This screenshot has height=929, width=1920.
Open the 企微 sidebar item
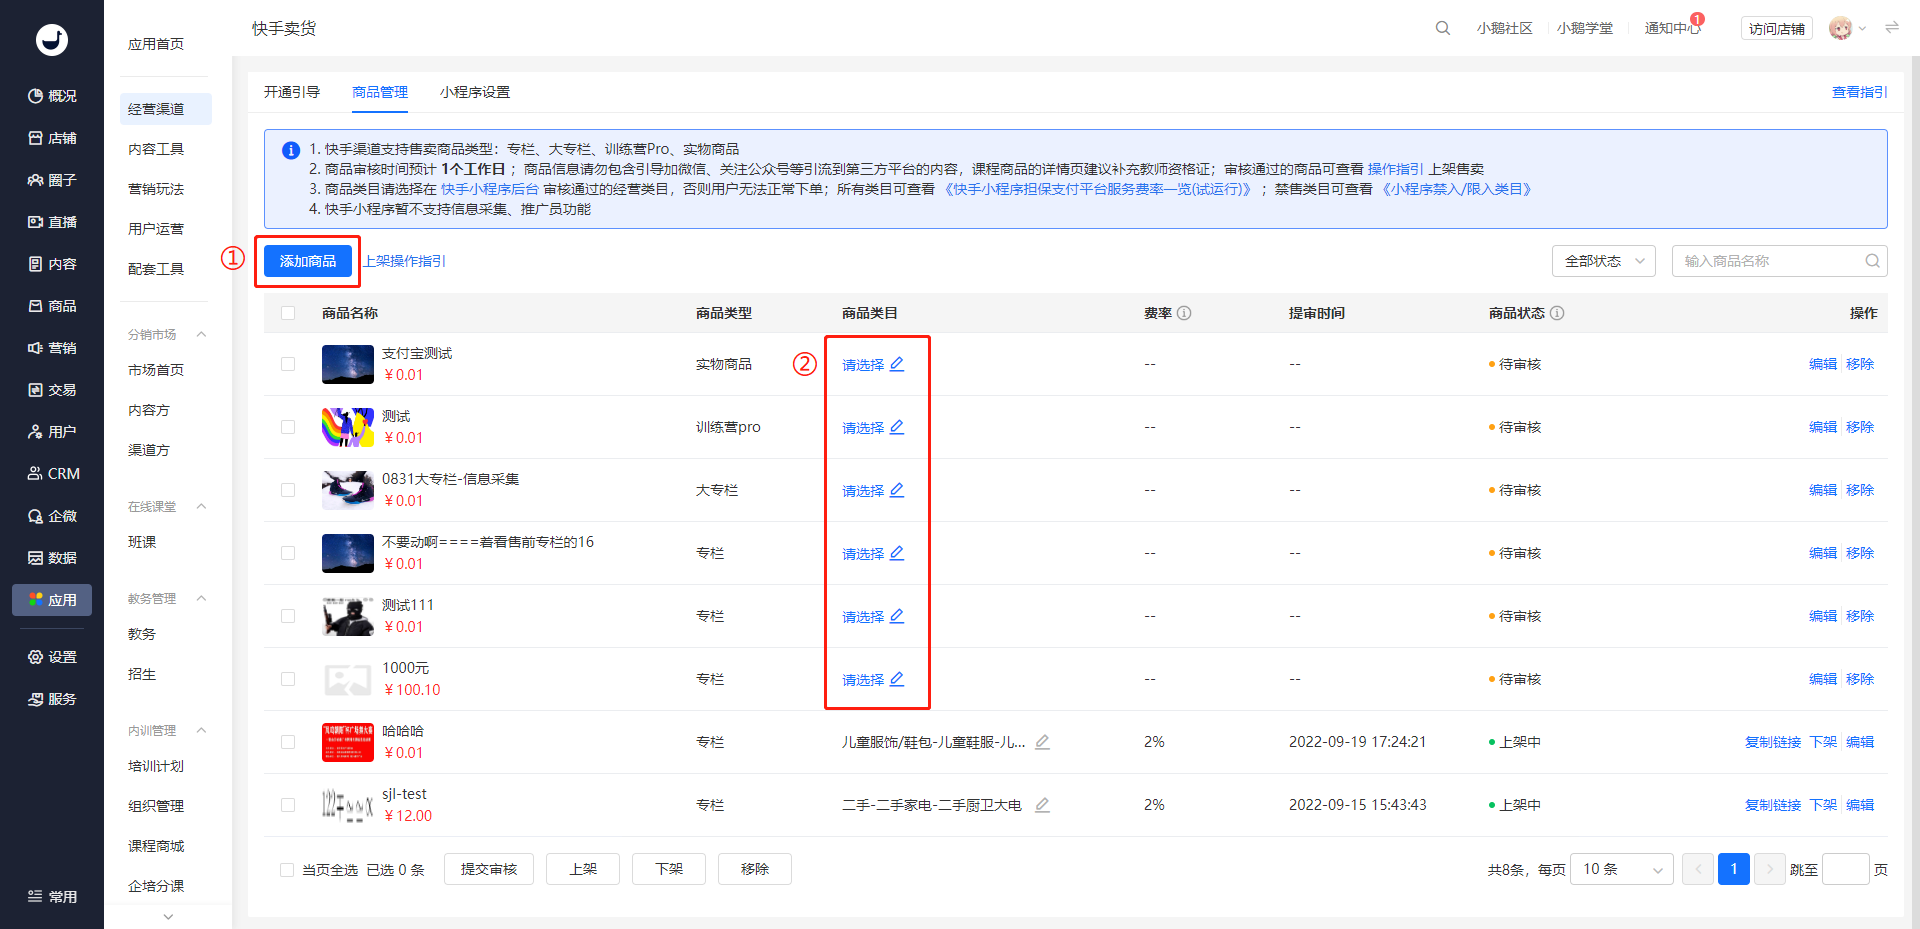pyautogui.click(x=52, y=516)
